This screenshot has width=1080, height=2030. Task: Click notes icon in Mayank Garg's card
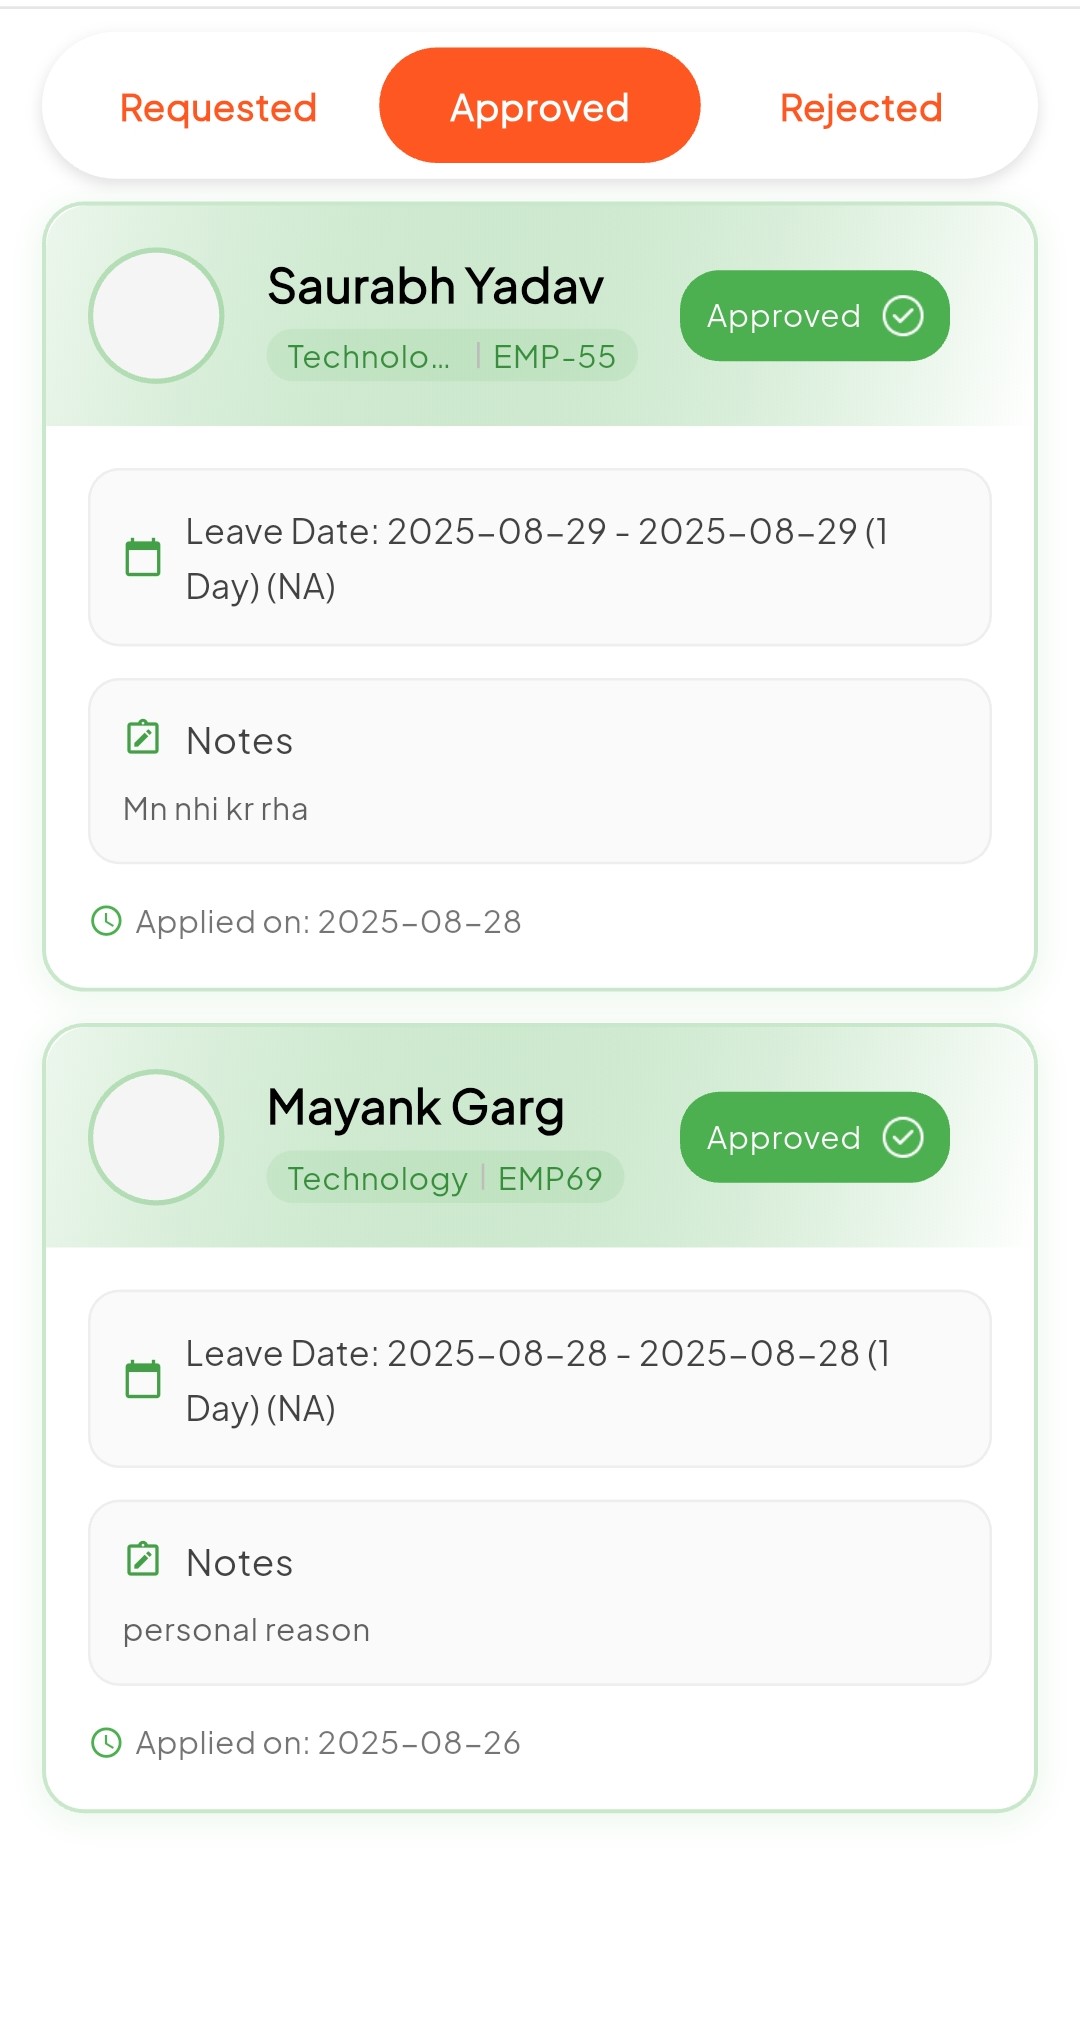tap(143, 1559)
